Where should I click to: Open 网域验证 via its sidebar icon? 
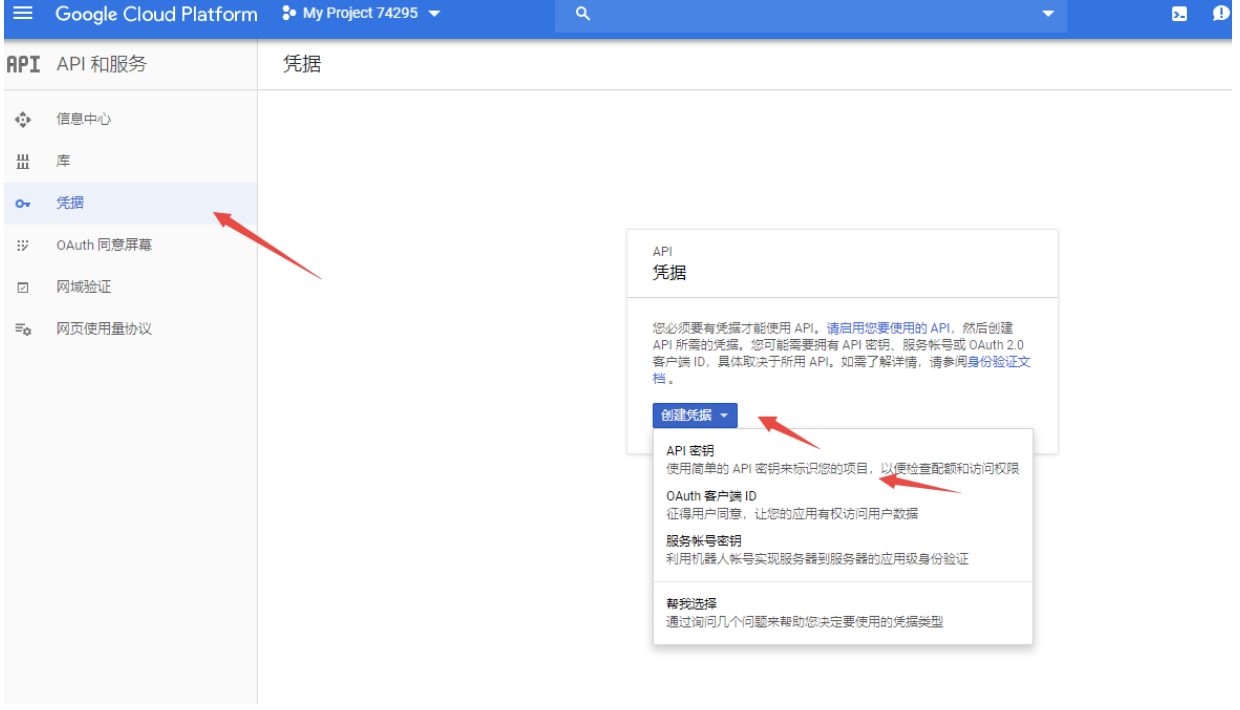pyautogui.click(x=23, y=286)
